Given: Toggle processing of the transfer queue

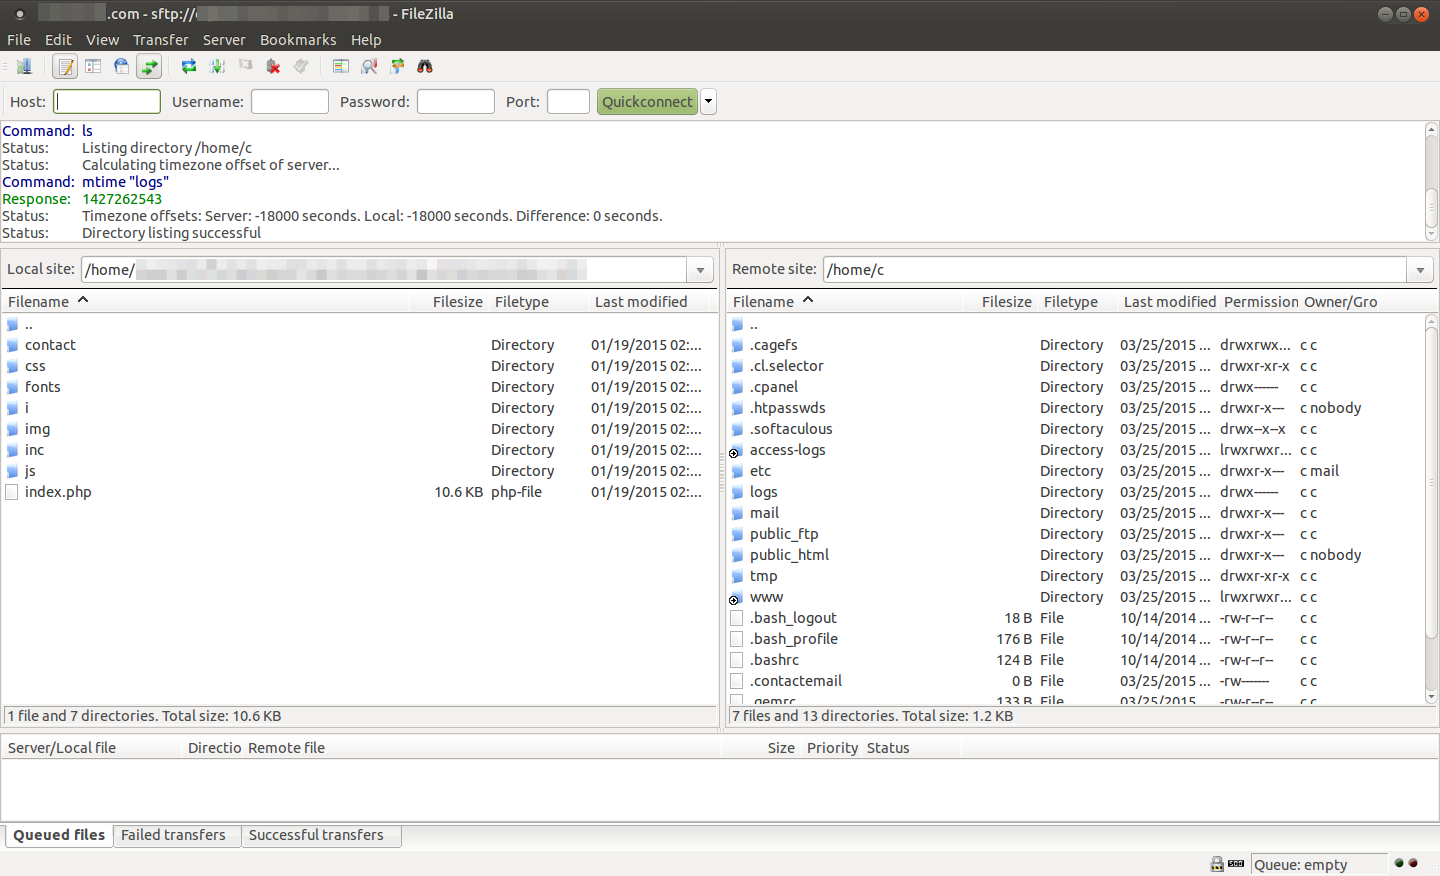Looking at the screenshot, I should (217, 67).
